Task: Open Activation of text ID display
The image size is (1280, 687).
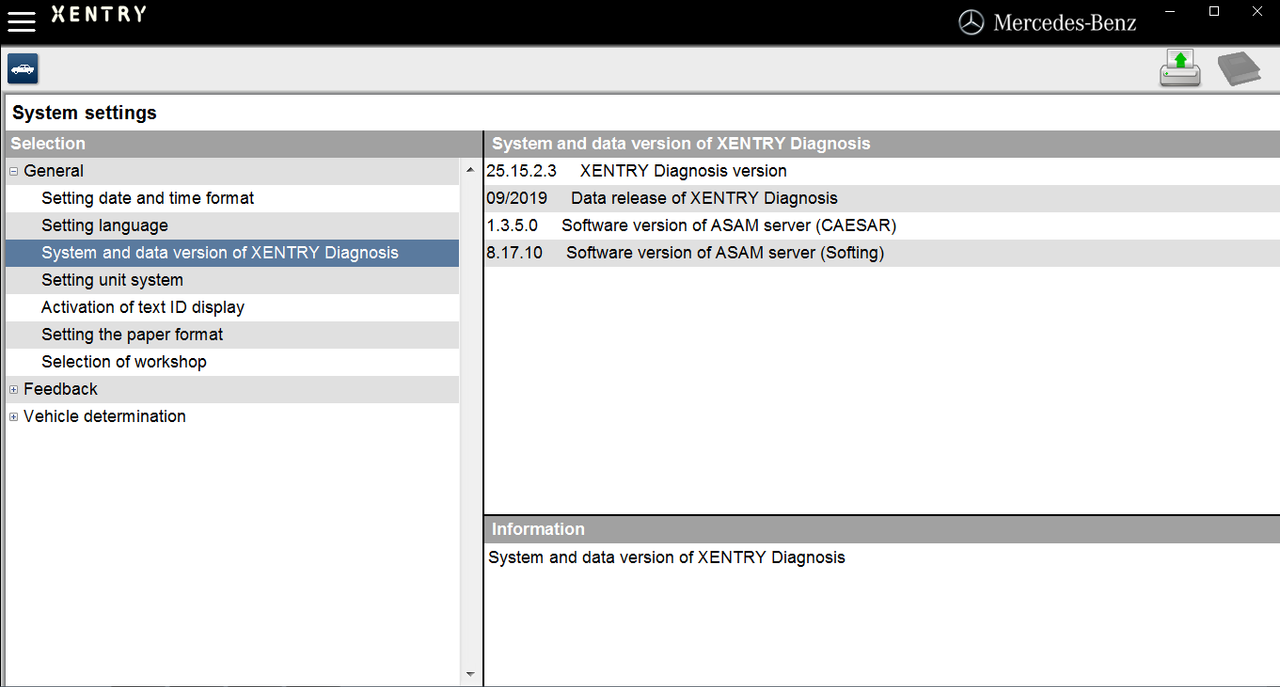Action: pos(232,307)
